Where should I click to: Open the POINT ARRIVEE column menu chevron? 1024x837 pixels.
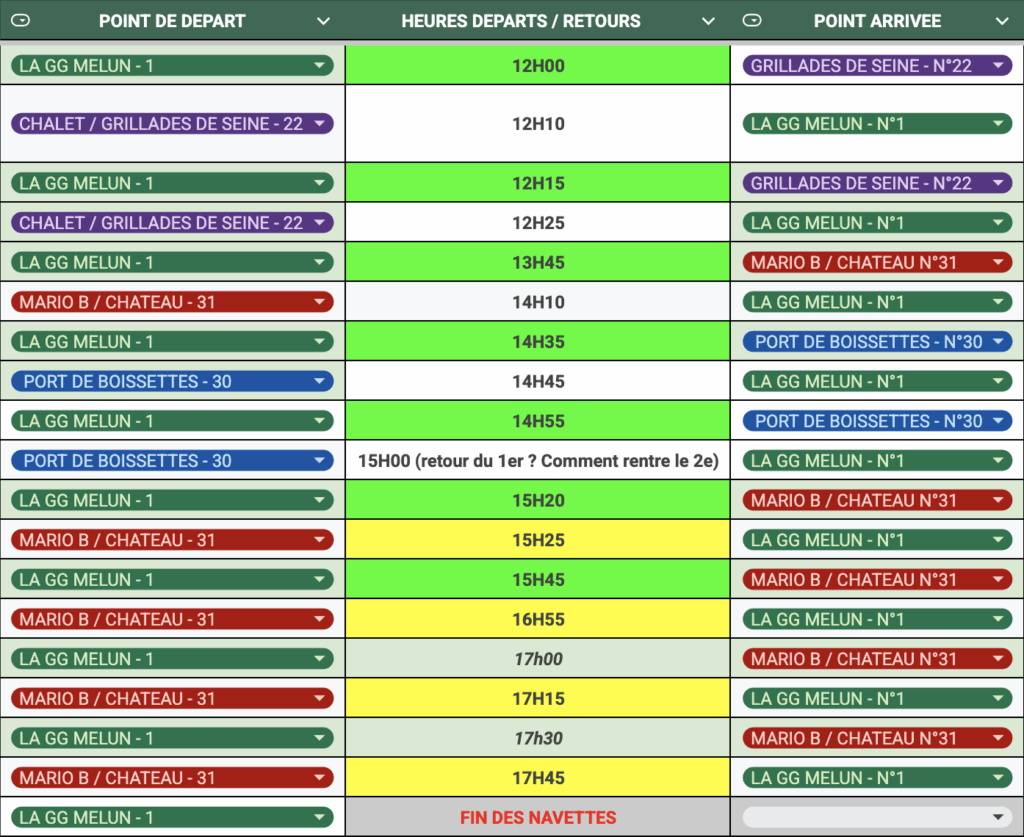[x=1002, y=21]
